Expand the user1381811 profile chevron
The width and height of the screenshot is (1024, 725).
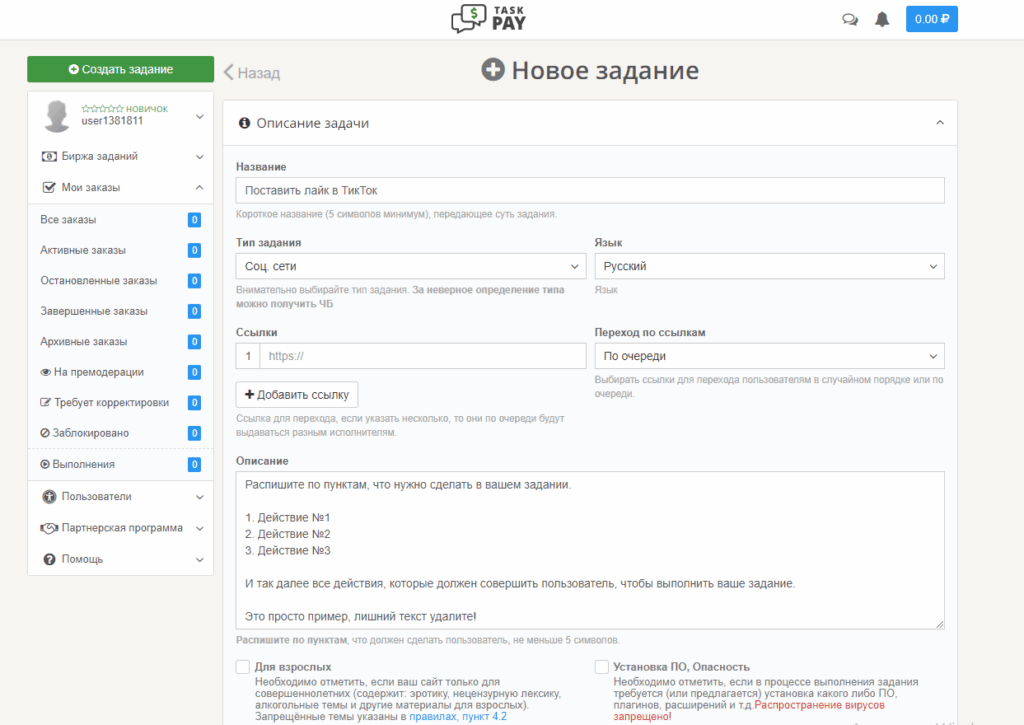[200, 116]
